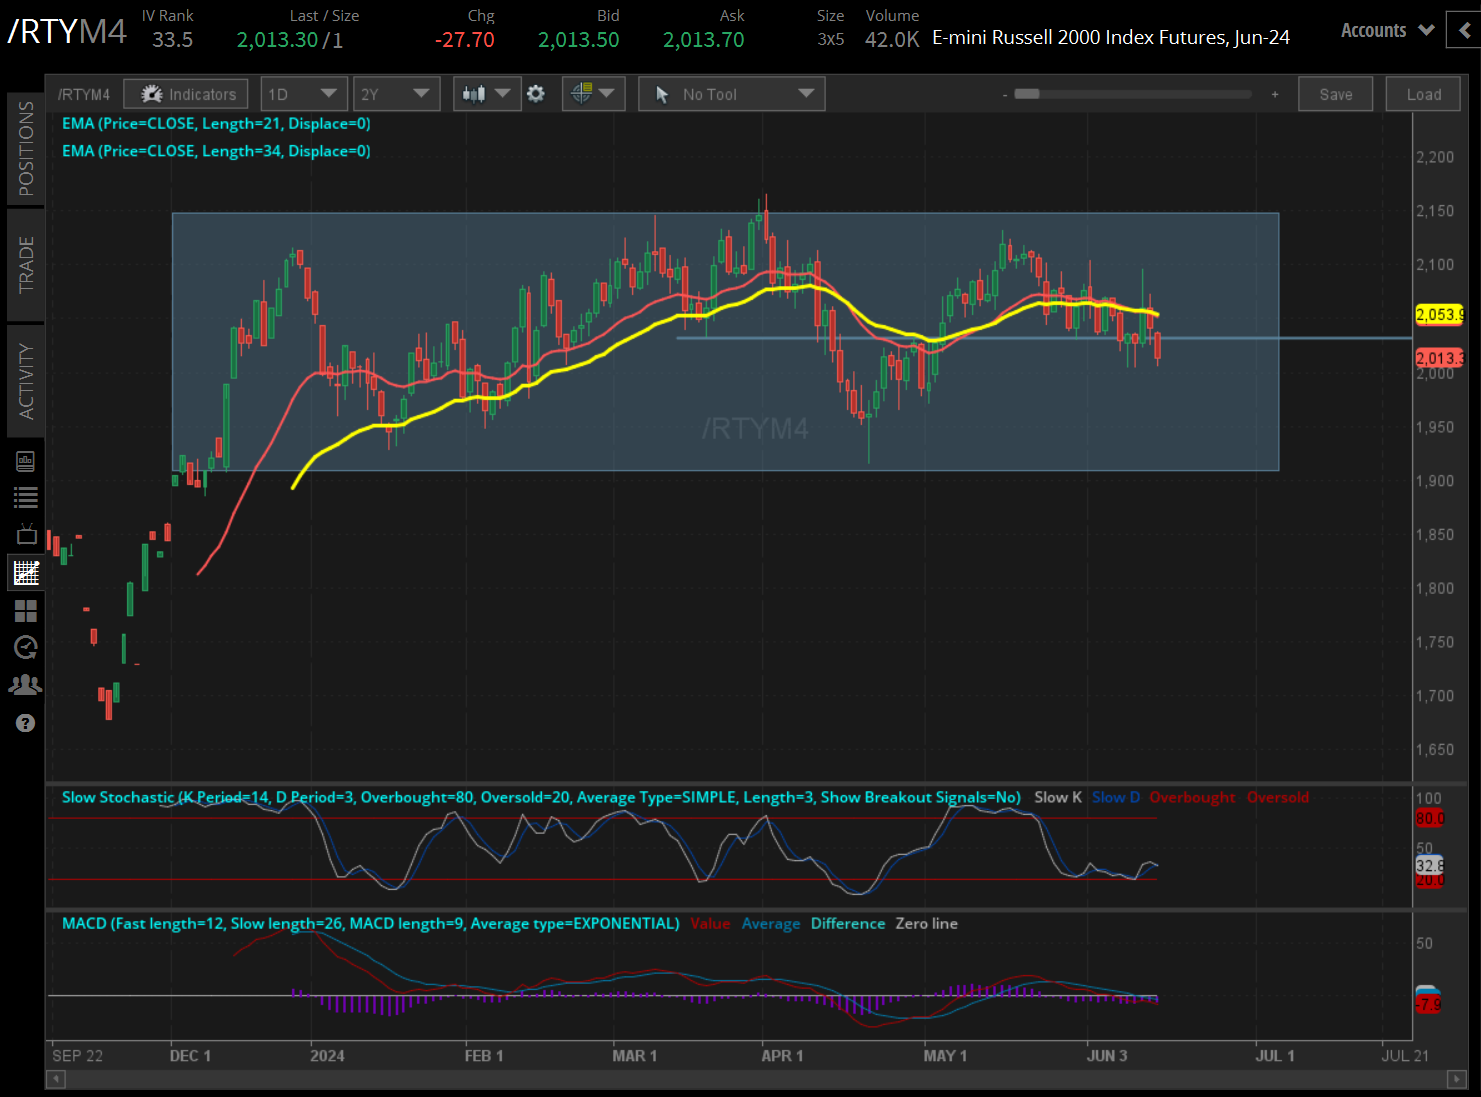Image resolution: width=1481 pixels, height=1097 pixels.
Task: Click the help question mark icon
Action: pos(26,723)
